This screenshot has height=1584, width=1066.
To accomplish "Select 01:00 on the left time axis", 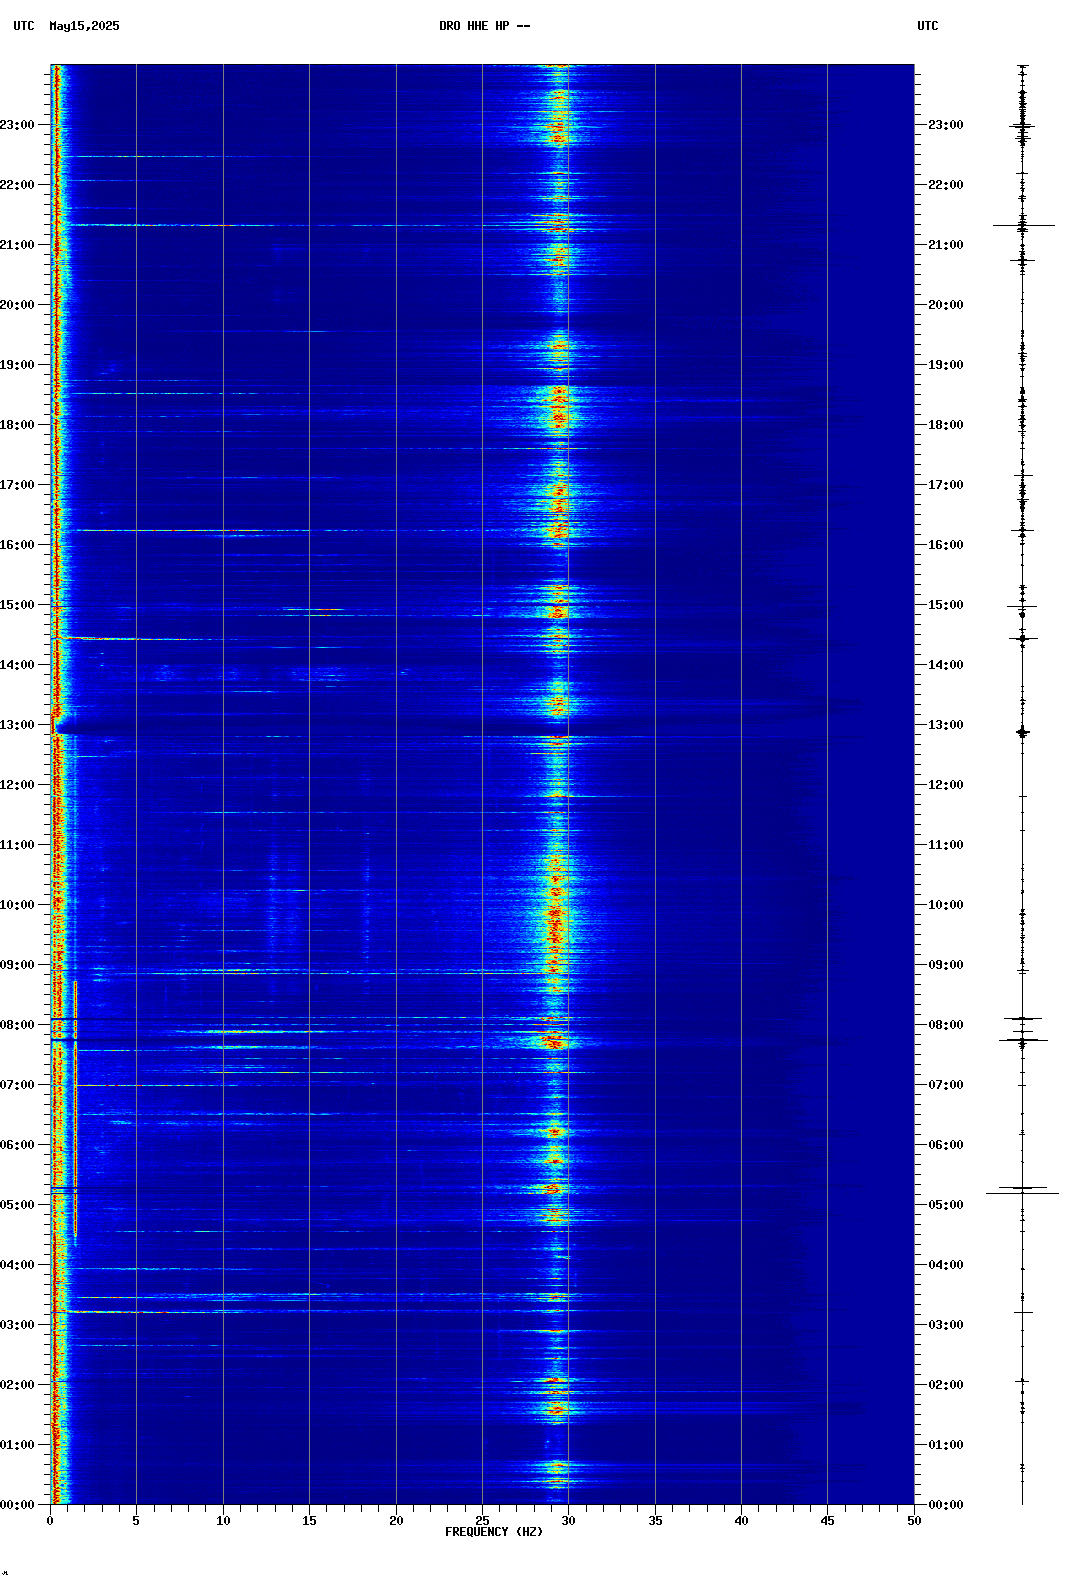I will [x=17, y=1445].
